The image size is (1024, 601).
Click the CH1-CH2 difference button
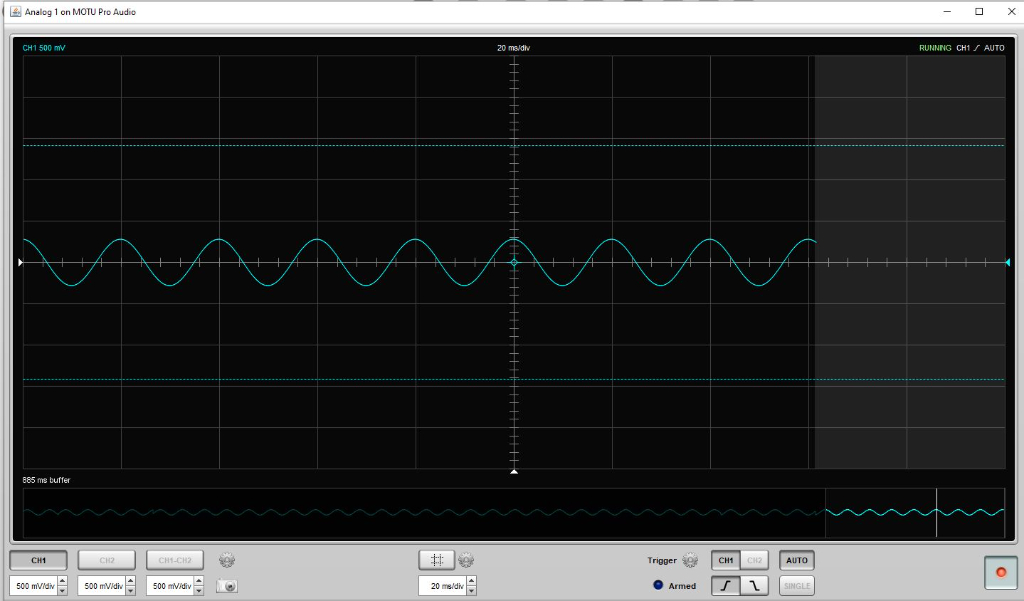(175, 560)
